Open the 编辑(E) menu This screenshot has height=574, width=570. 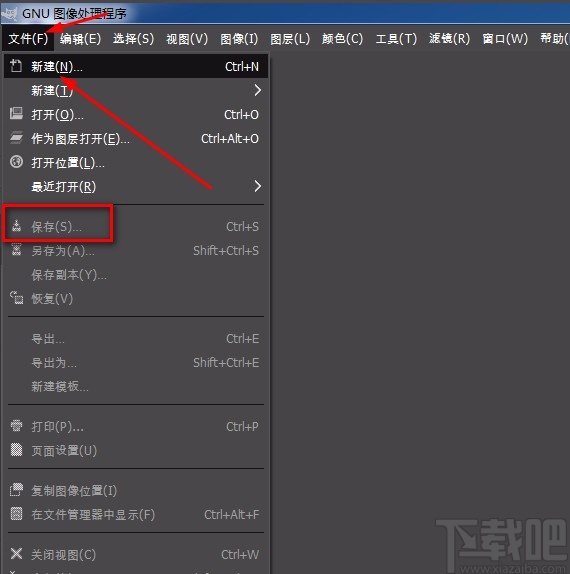[81, 38]
